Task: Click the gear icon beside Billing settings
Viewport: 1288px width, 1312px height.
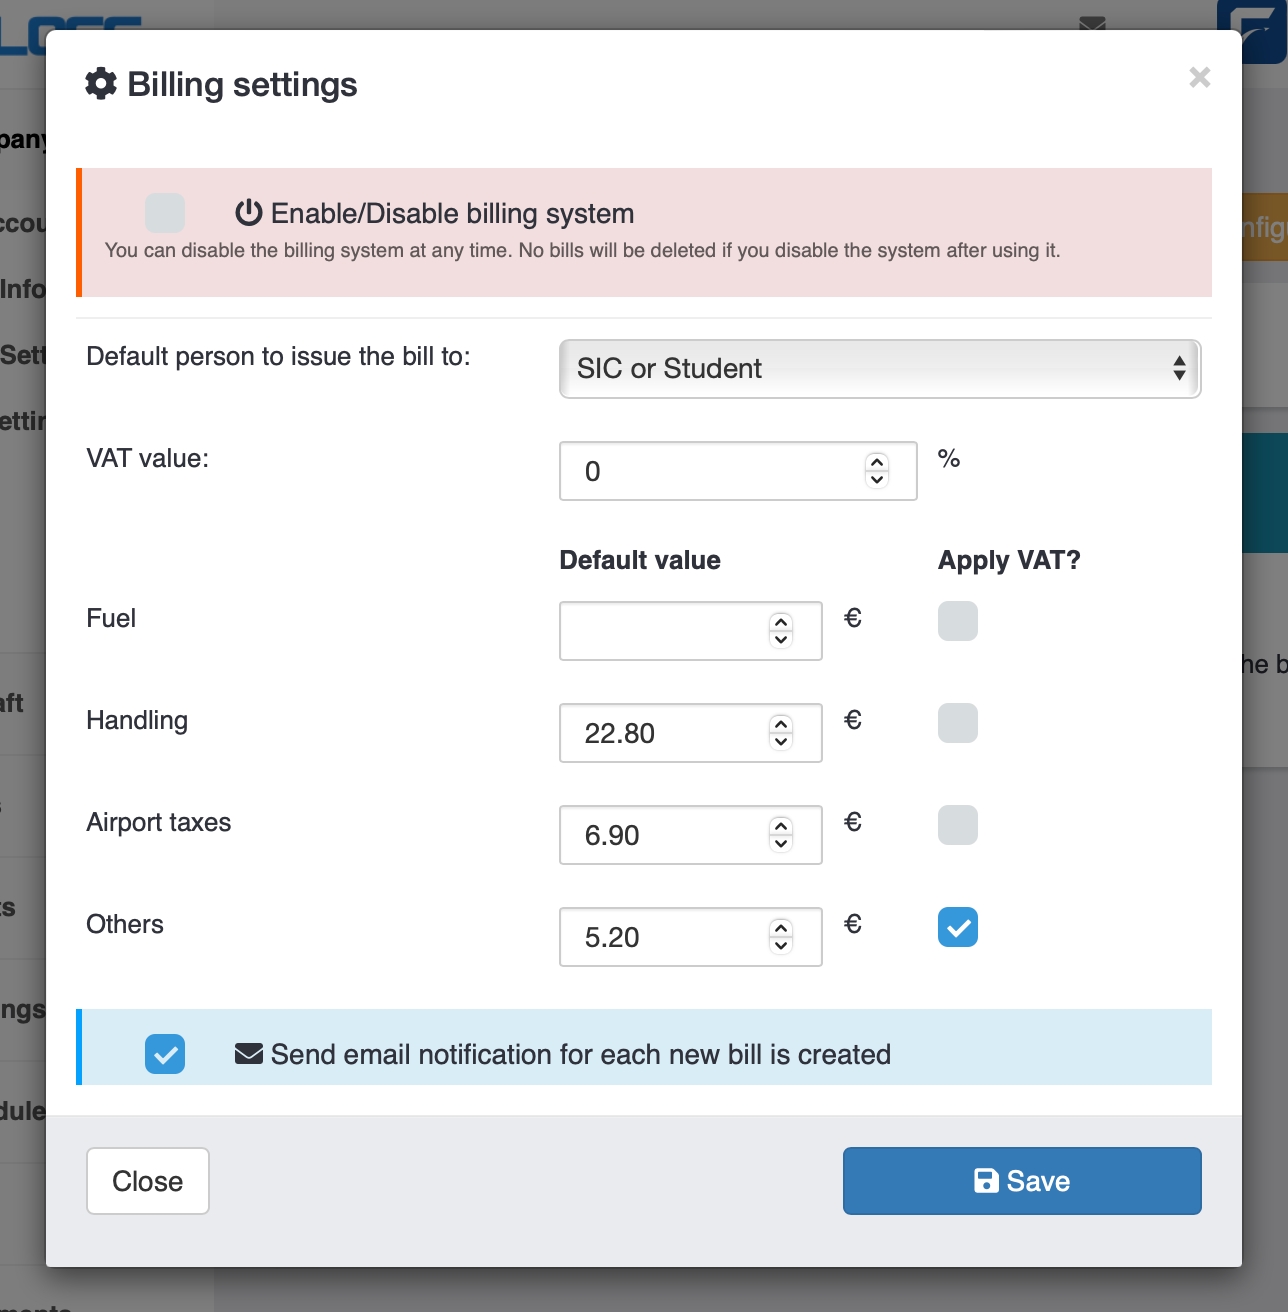Action: coord(101,84)
